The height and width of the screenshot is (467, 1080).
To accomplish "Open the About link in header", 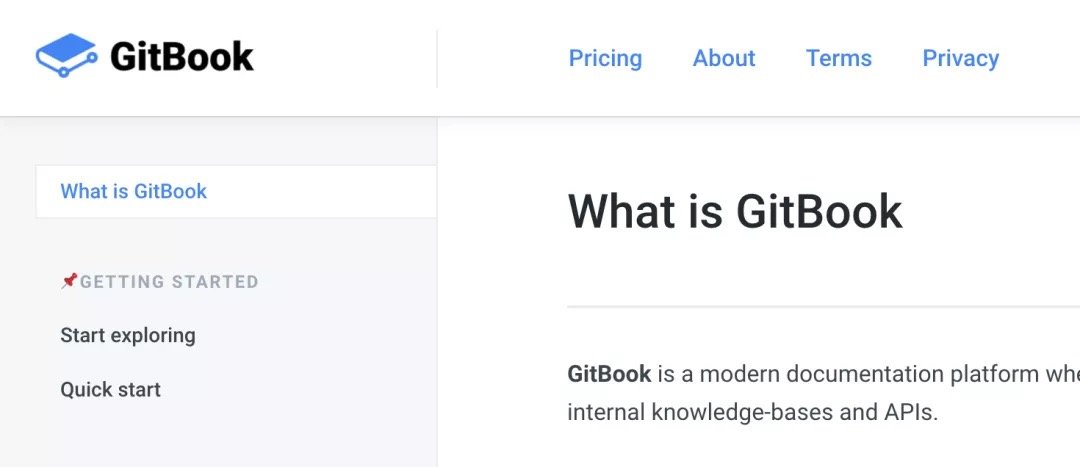I will pyautogui.click(x=724, y=59).
